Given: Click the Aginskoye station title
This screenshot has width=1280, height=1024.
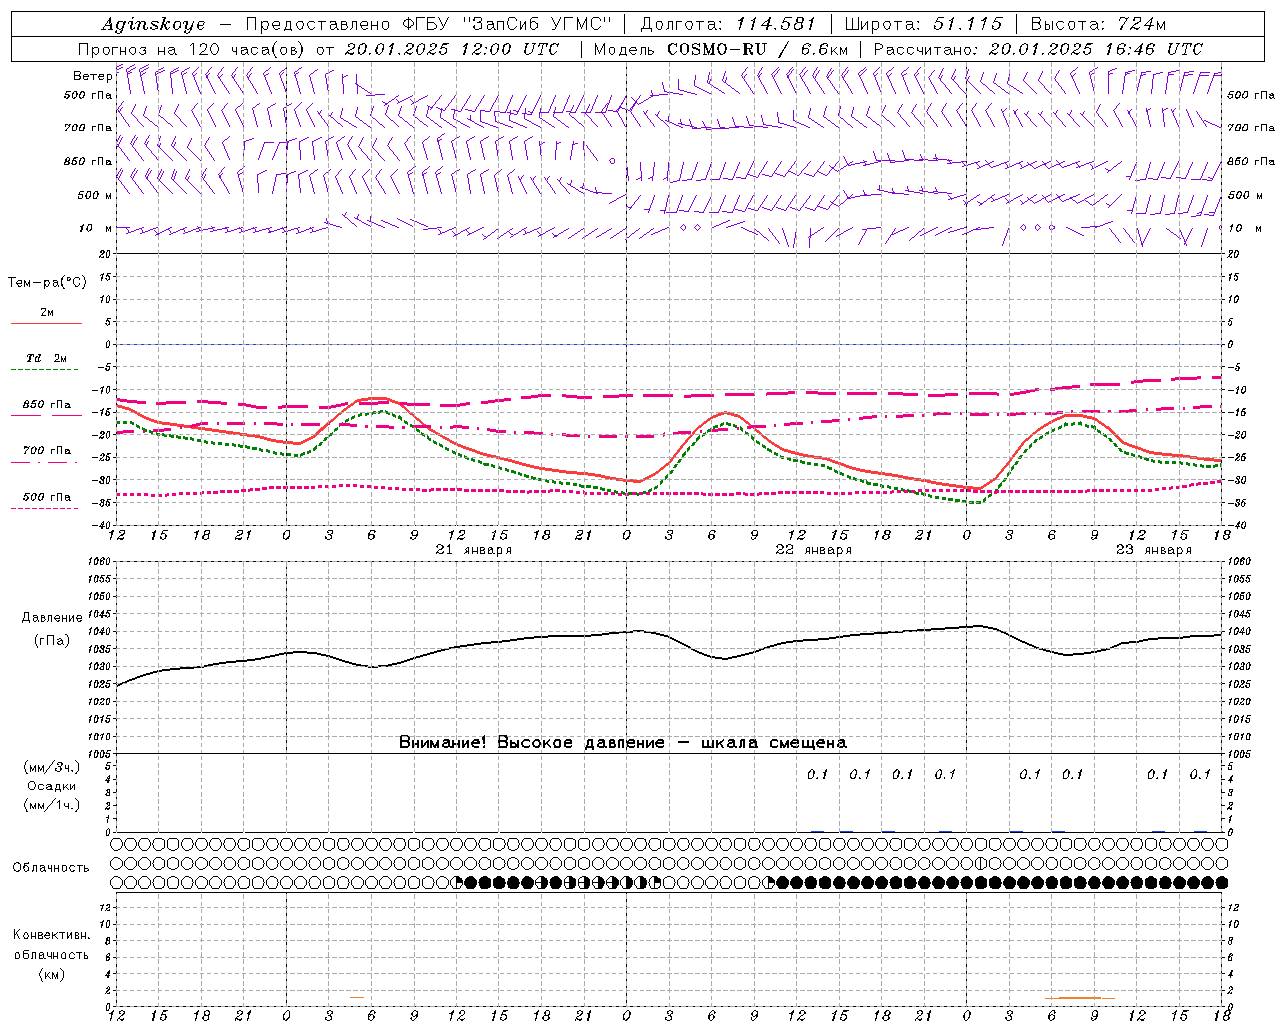Looking at the screenshot, I should coord(152,24).
